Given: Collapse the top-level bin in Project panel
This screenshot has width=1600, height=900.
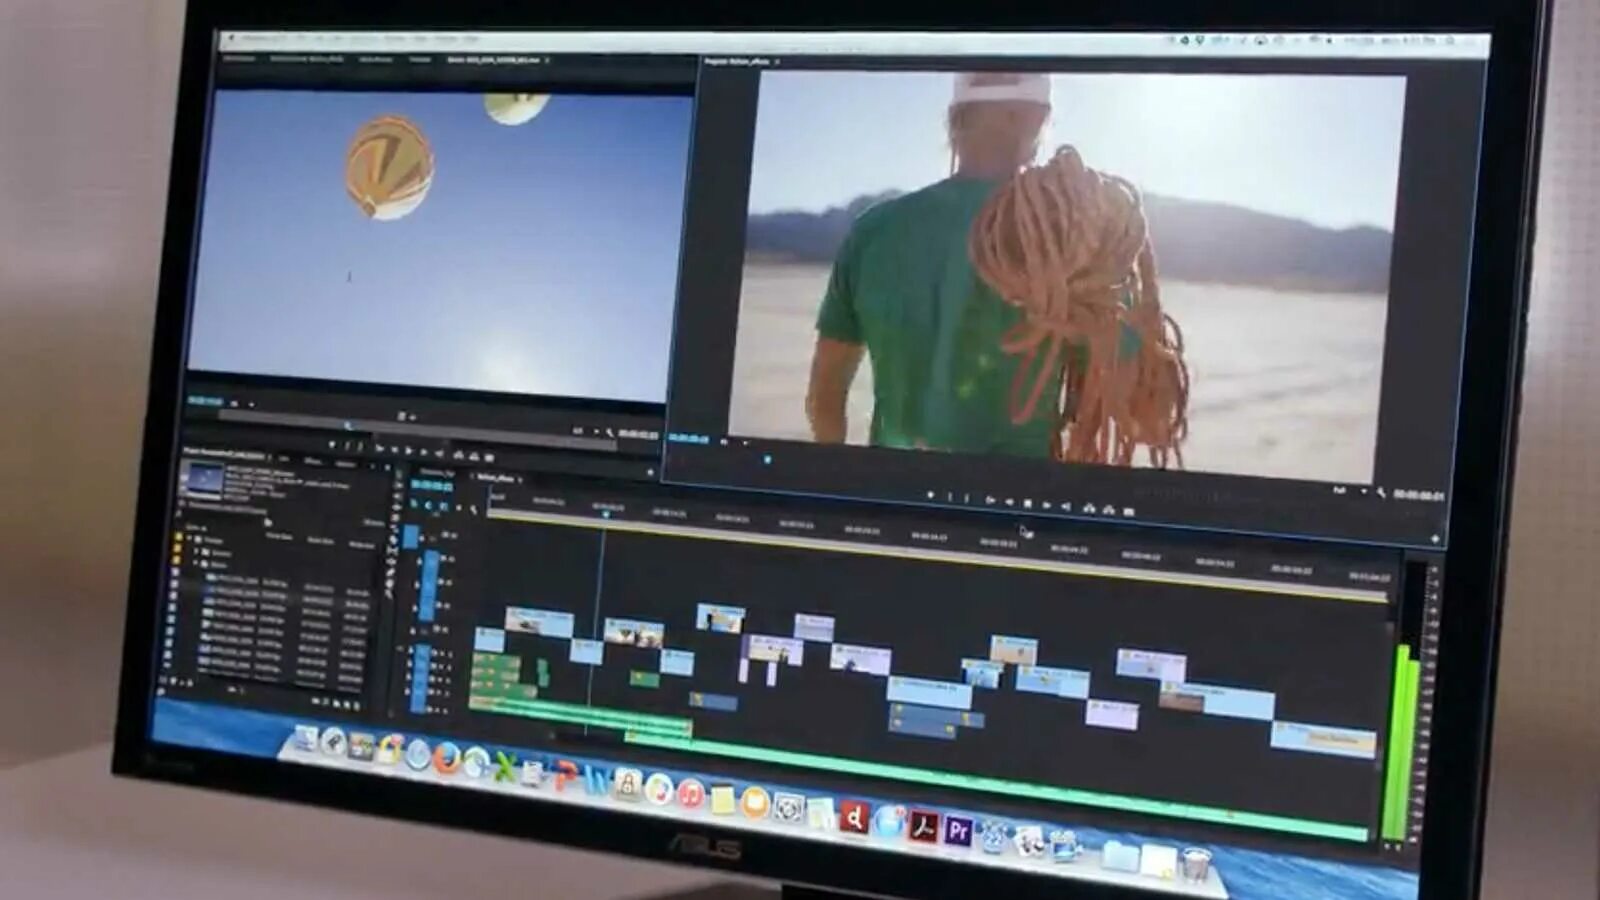Looking at the screenshot, I should click(188, 539).
